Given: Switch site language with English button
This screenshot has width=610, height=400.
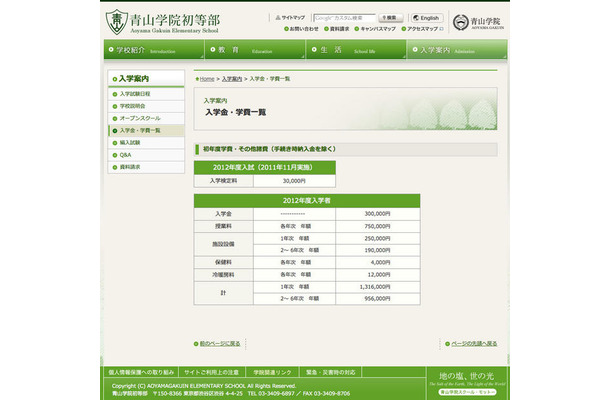Looking at the screenshot, I should (x=427, y=18).
